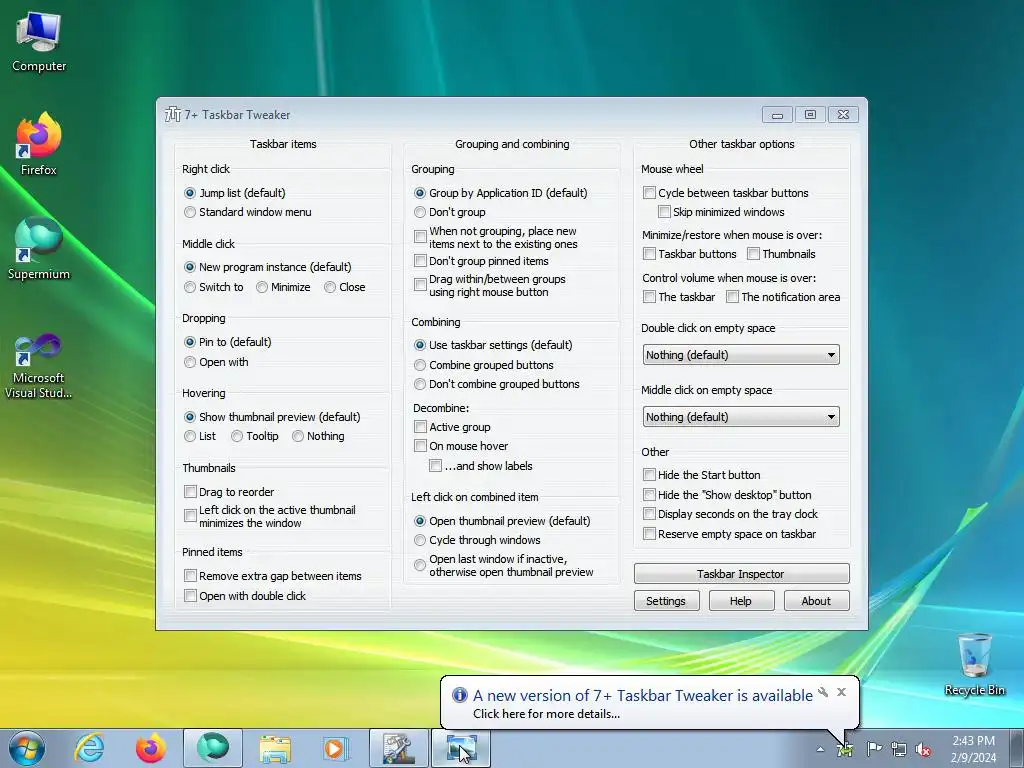Click the 7+ Taskbar Tweaker title icon
This screenshot has height=768, width=1024.
tap(172, 114)
